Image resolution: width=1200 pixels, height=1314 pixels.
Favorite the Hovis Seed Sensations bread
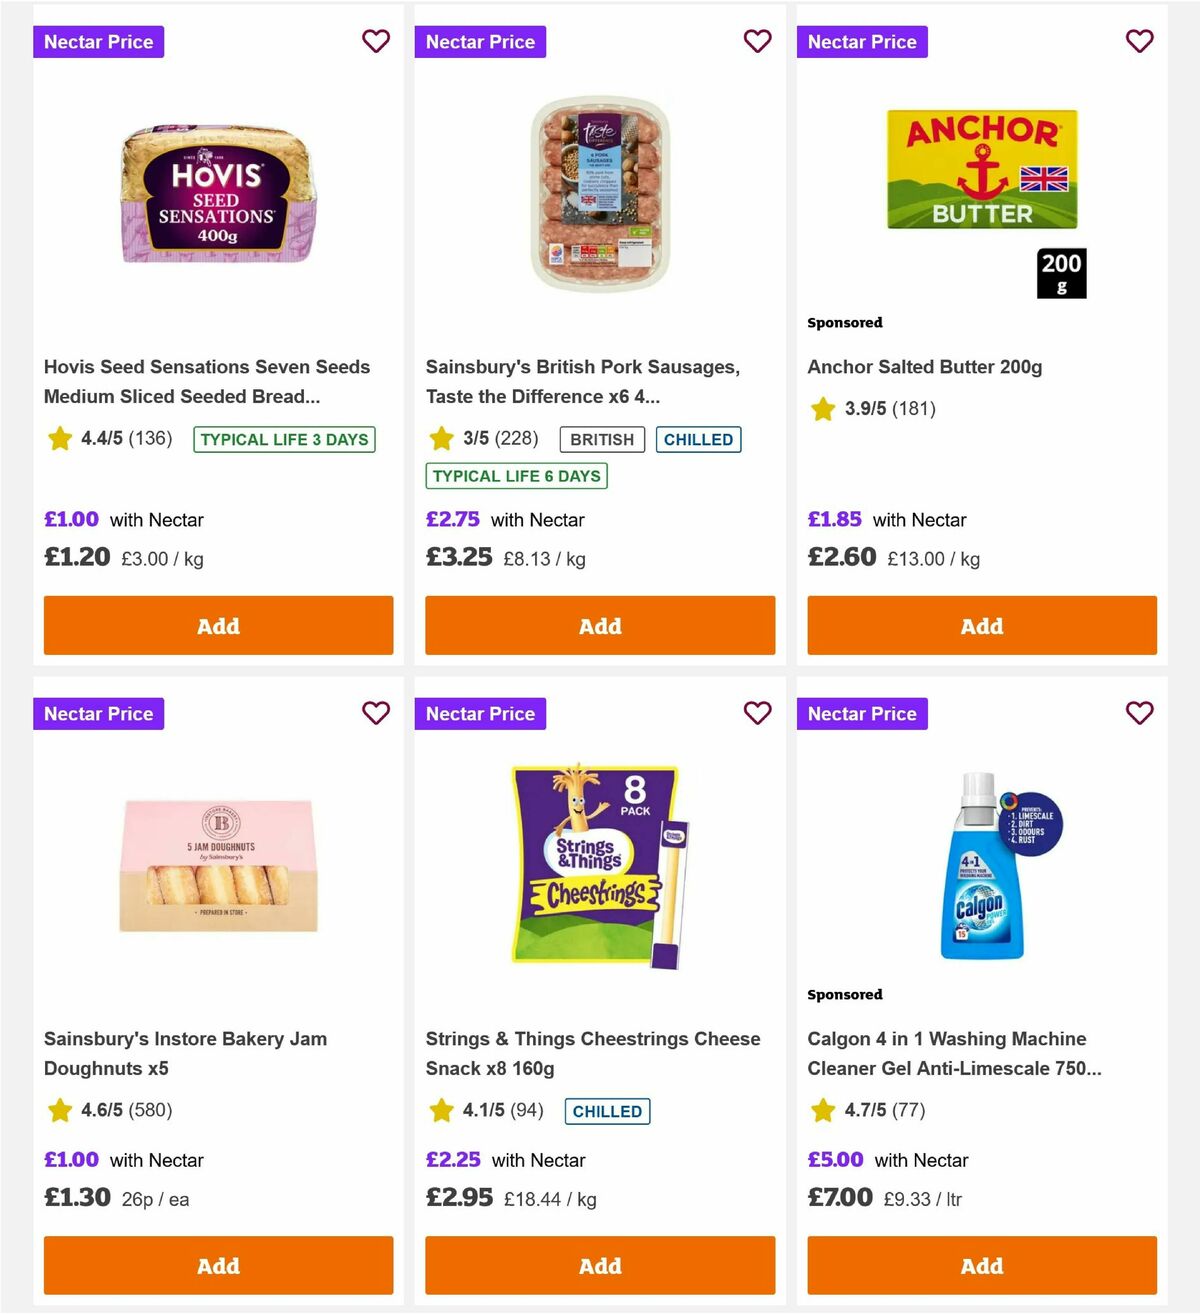pos(376,41)
